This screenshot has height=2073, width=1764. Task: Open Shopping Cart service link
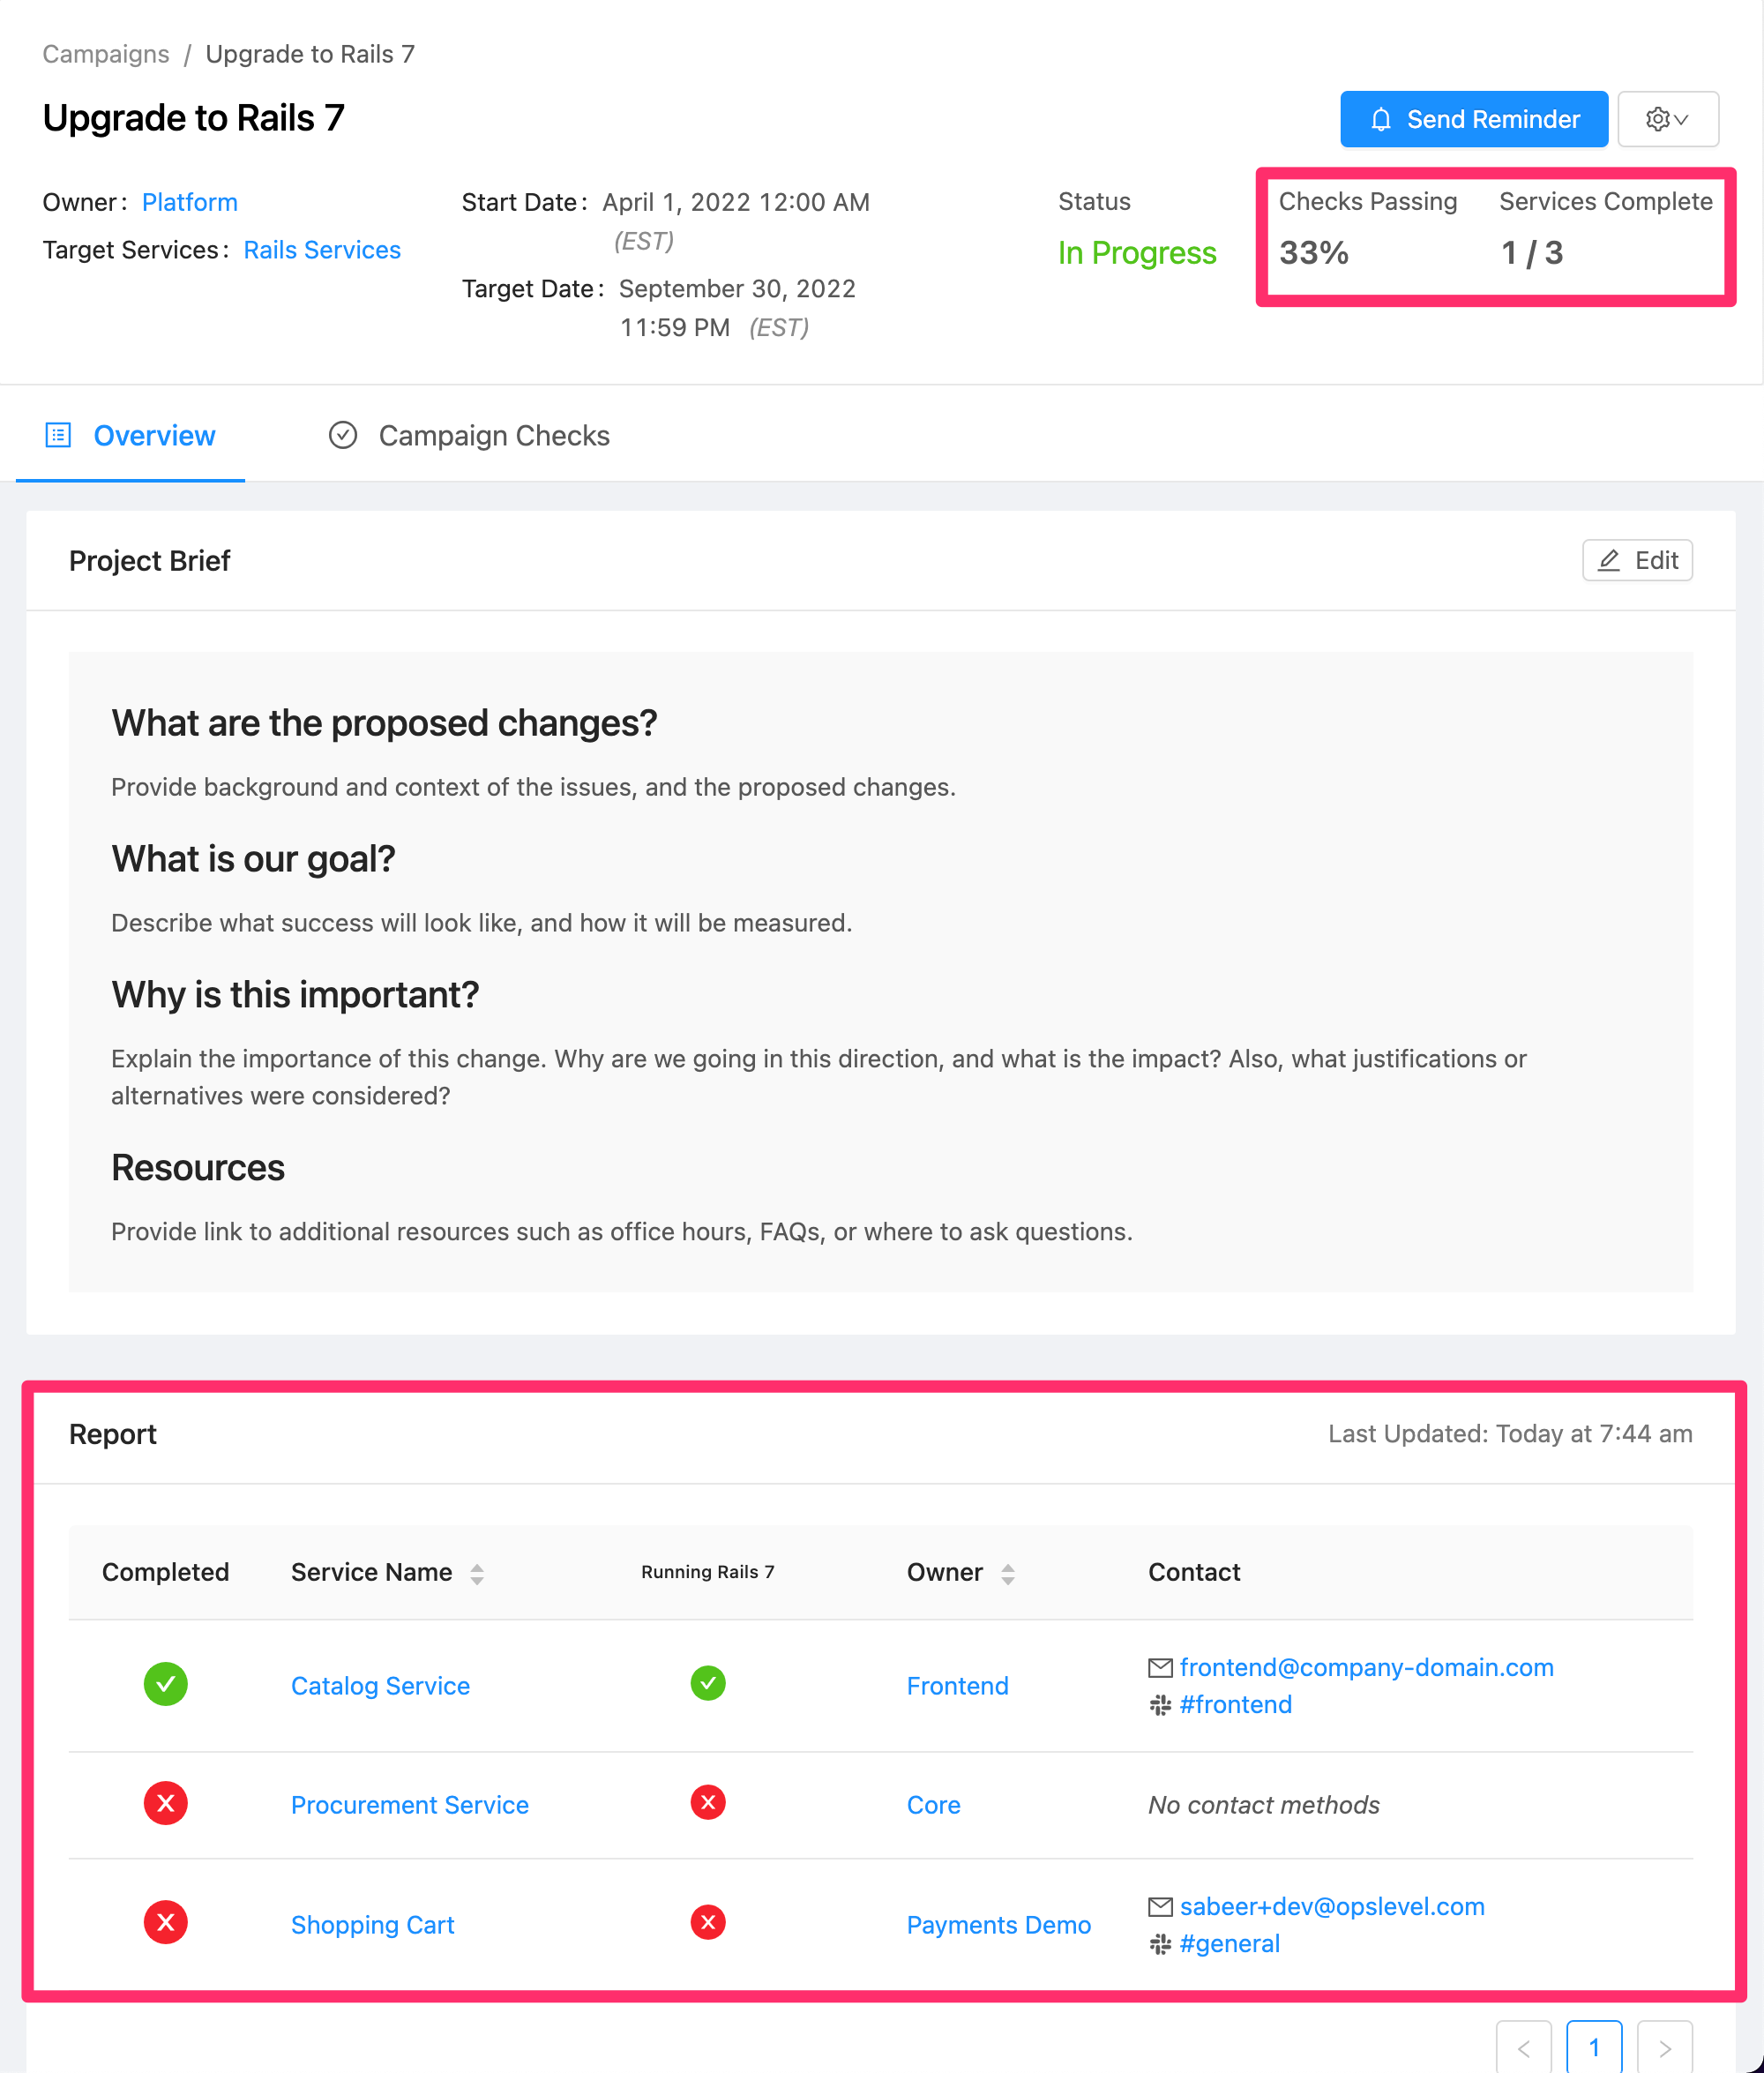tap(372, 1924)
